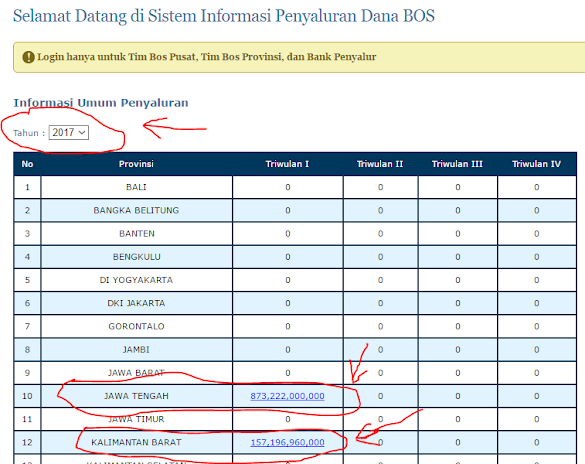The image size is (585, 464).
Task: Click the Triwulan I value for BALI
Action: (288, 187)
